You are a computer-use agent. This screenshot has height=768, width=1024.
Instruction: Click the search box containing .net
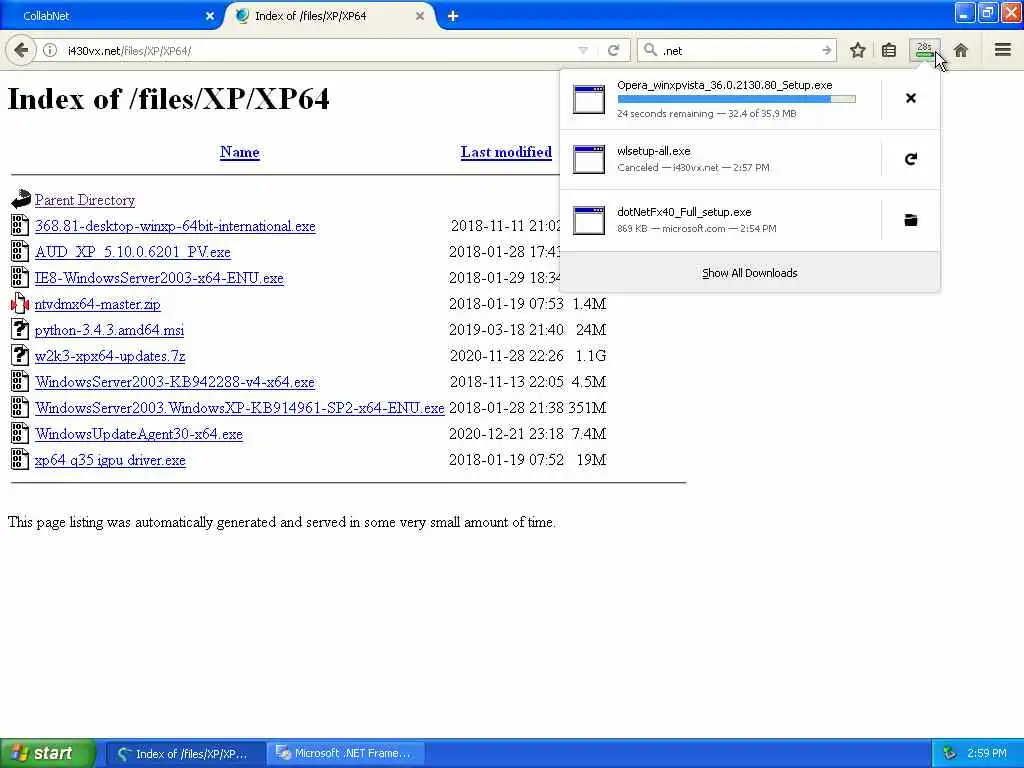click(738, 50)
